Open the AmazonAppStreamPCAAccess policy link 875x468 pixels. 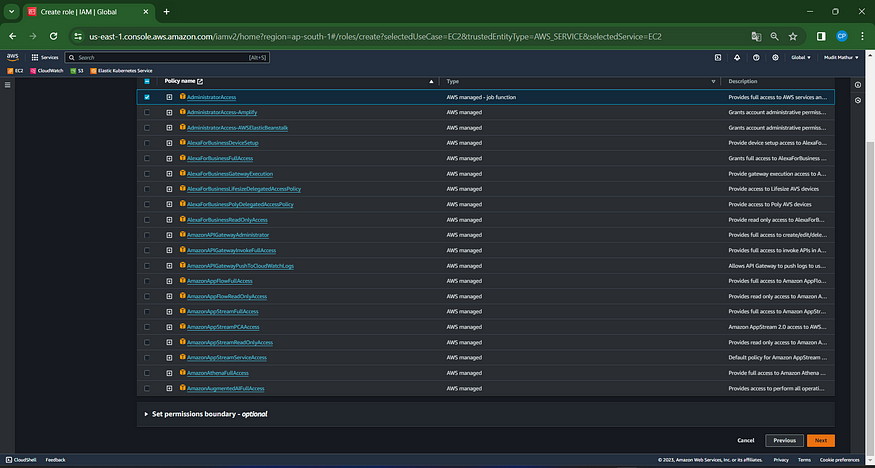[223, 327]
